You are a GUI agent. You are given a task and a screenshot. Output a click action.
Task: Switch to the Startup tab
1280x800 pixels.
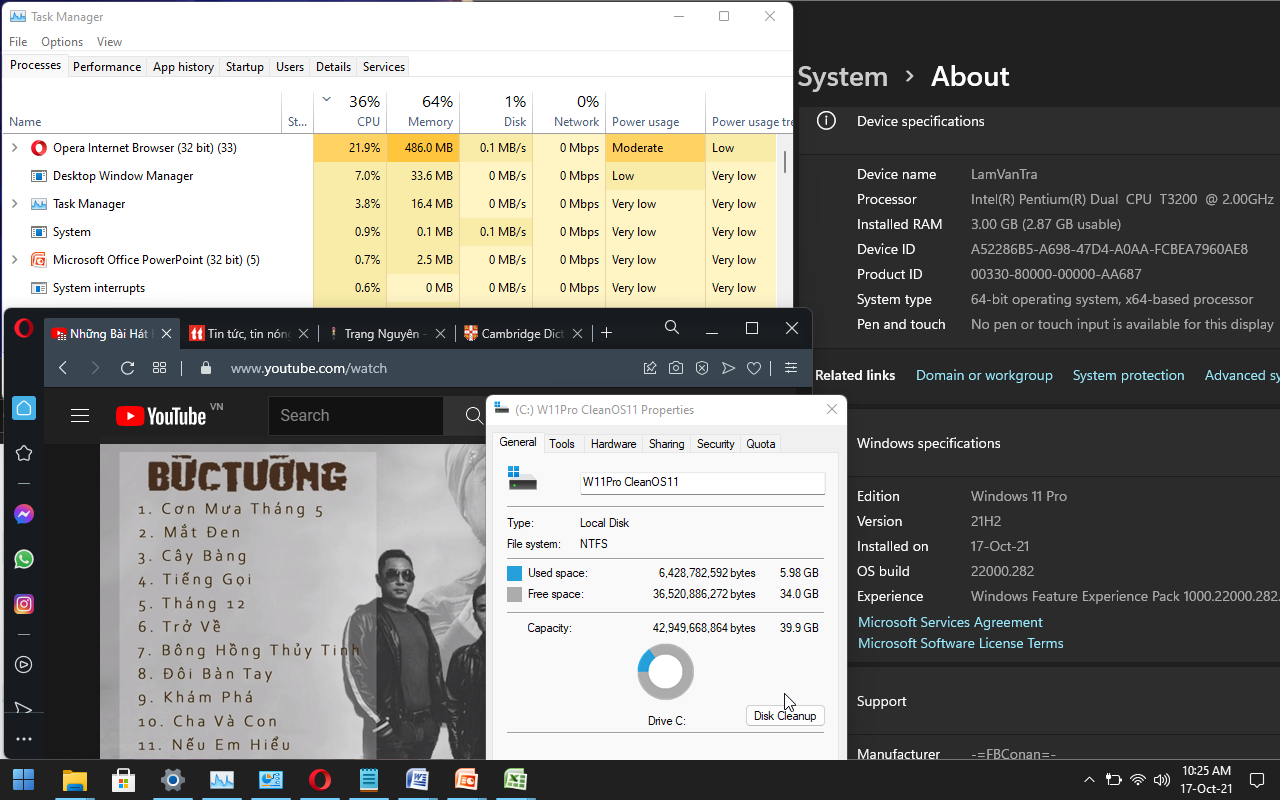[245, 67]
